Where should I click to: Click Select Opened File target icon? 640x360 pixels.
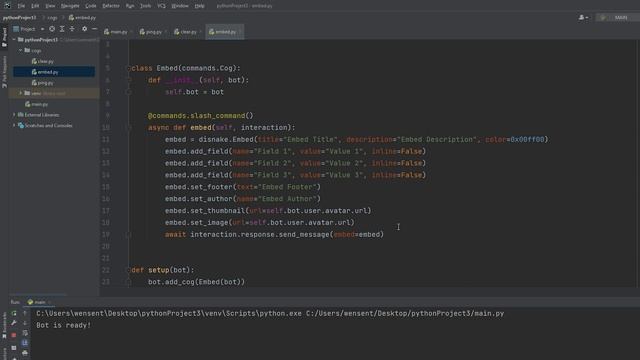tap(52, 29)
